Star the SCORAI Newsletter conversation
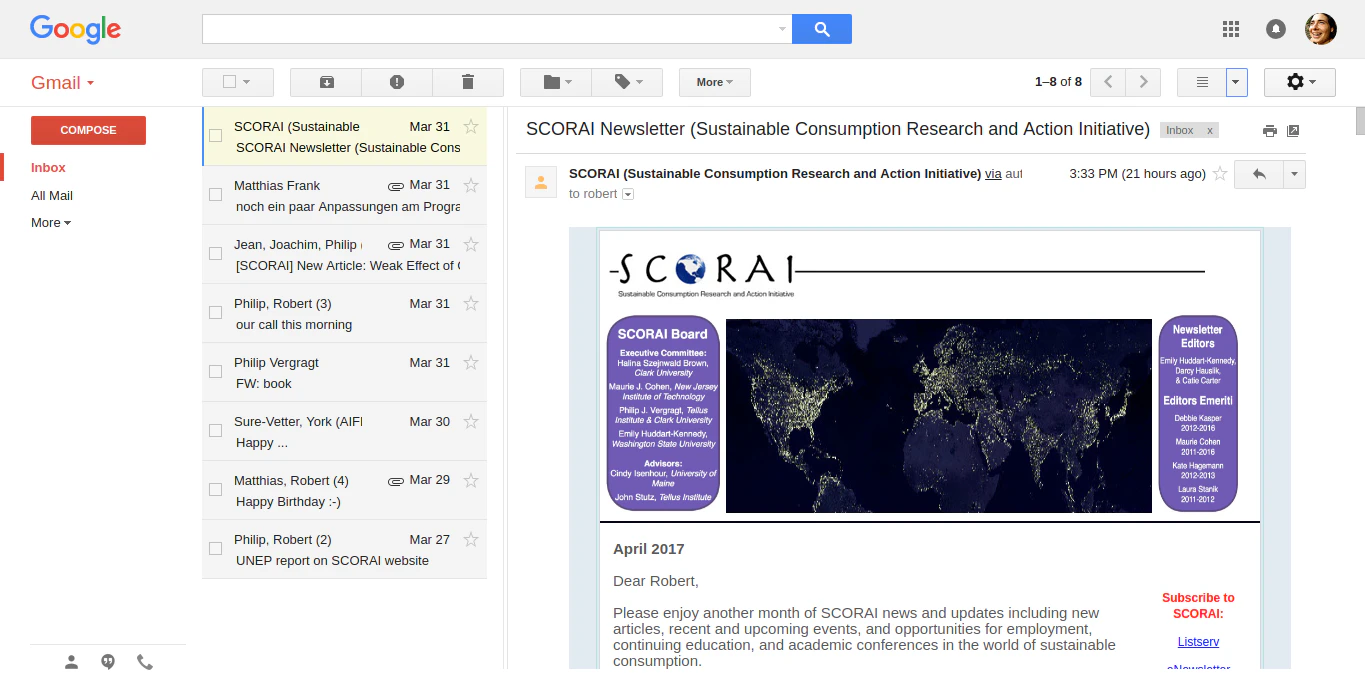 470,127
